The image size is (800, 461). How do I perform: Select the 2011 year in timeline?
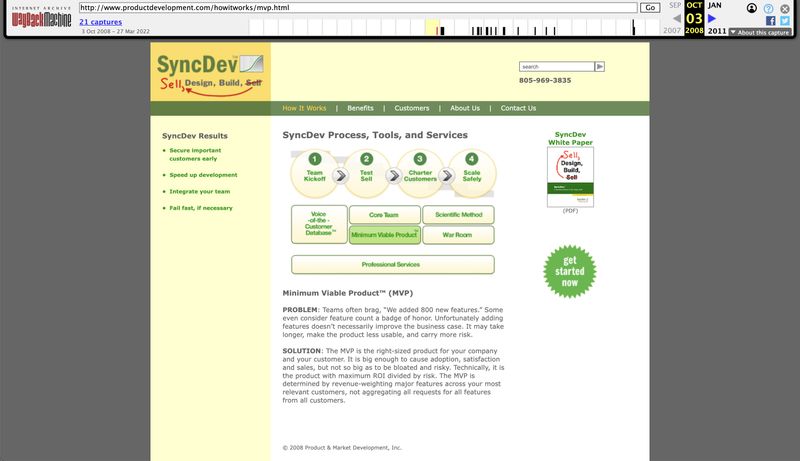pos(716,31)
